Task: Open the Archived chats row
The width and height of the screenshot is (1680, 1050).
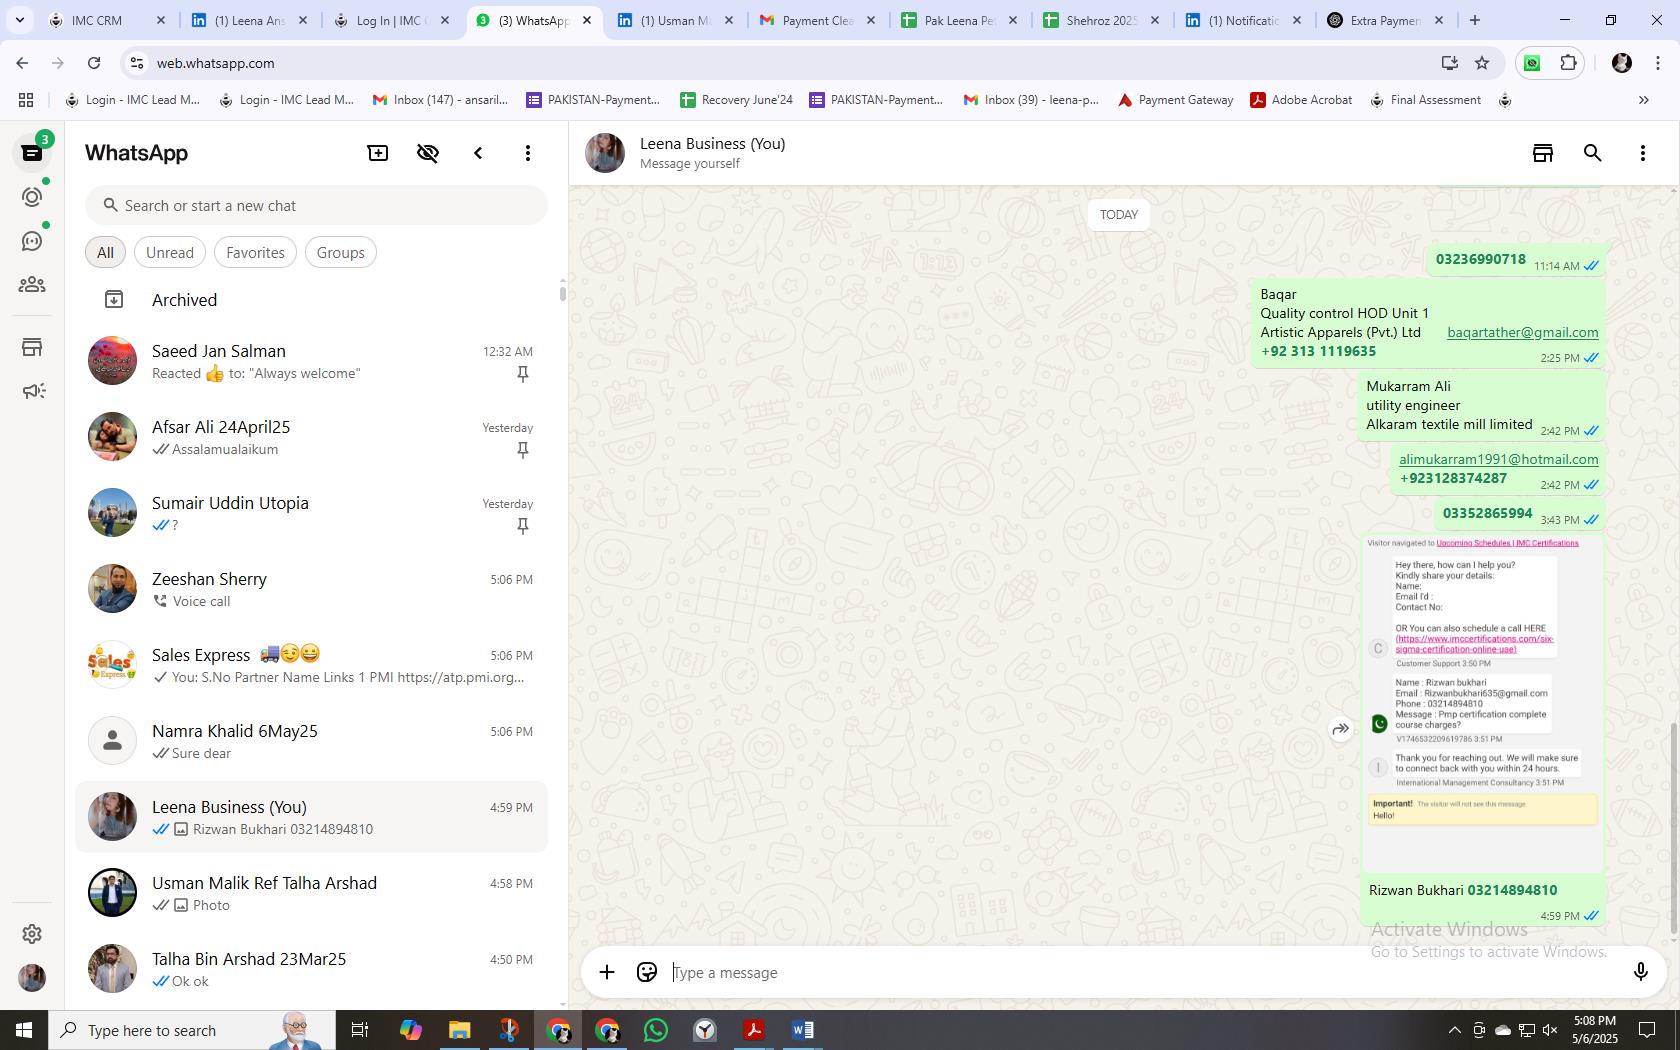Action: tap(312, 300)
